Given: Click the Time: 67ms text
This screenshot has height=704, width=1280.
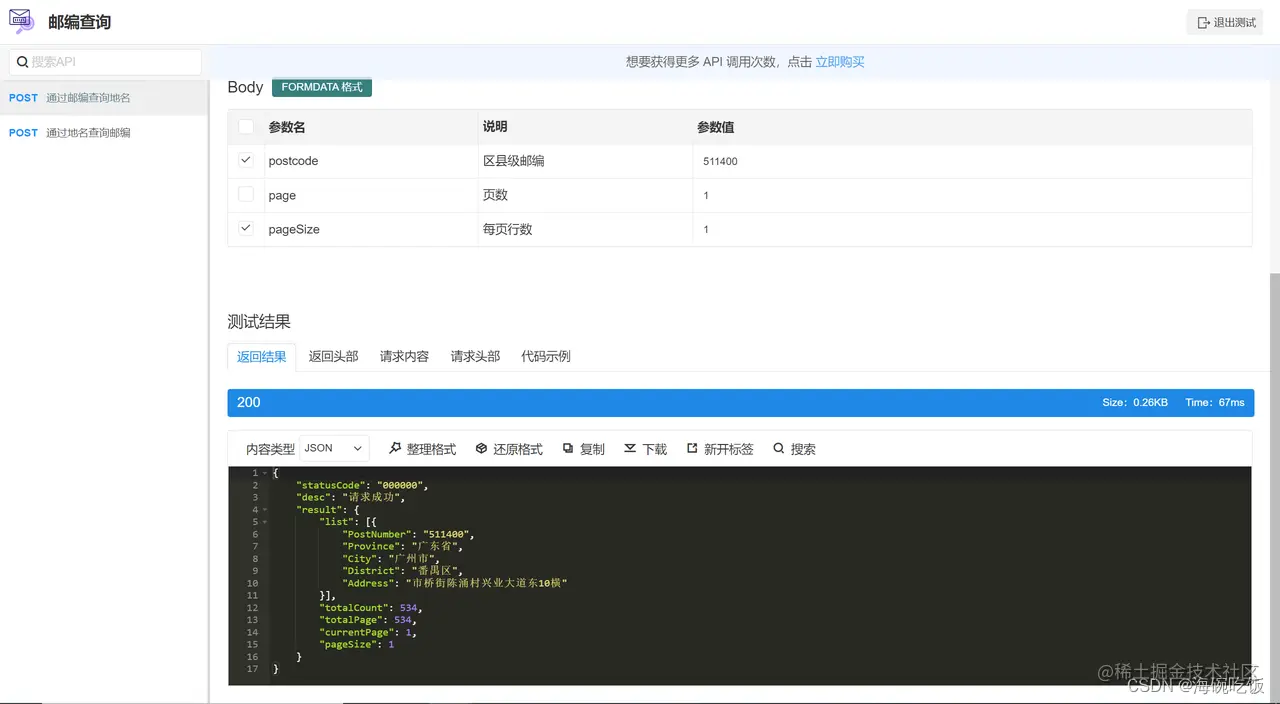Looking at the screenshot, I should pyautogui.click(x=1215, y=402).
